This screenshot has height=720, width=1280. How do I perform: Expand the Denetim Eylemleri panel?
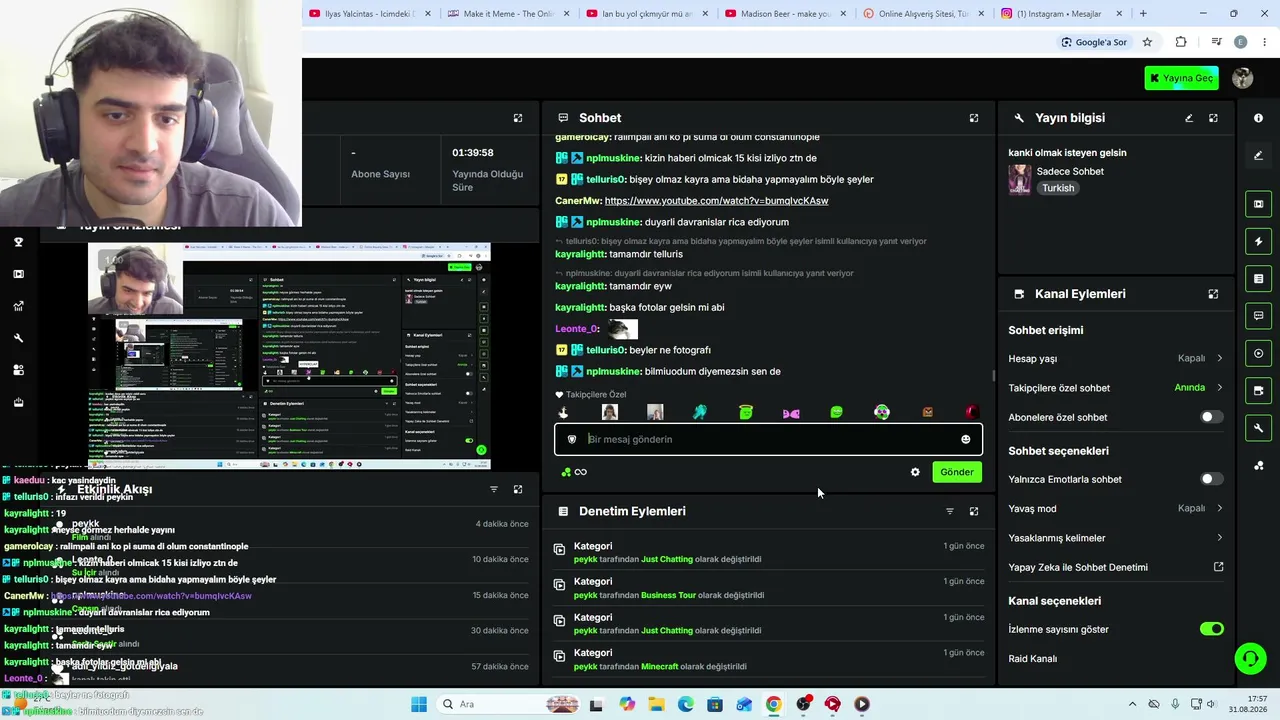tap(974, 511)
